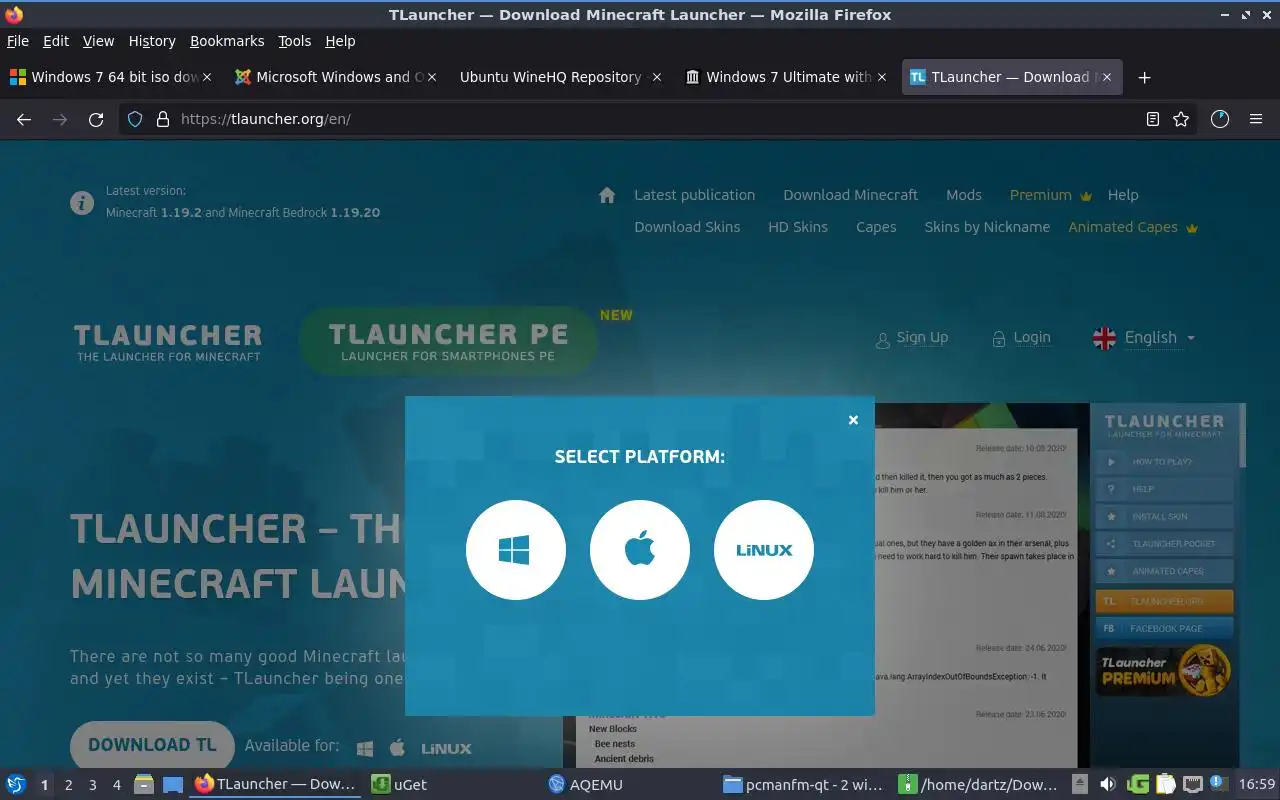Click the home icon in site navigation

pyautogui.click(x=607, y=195)
